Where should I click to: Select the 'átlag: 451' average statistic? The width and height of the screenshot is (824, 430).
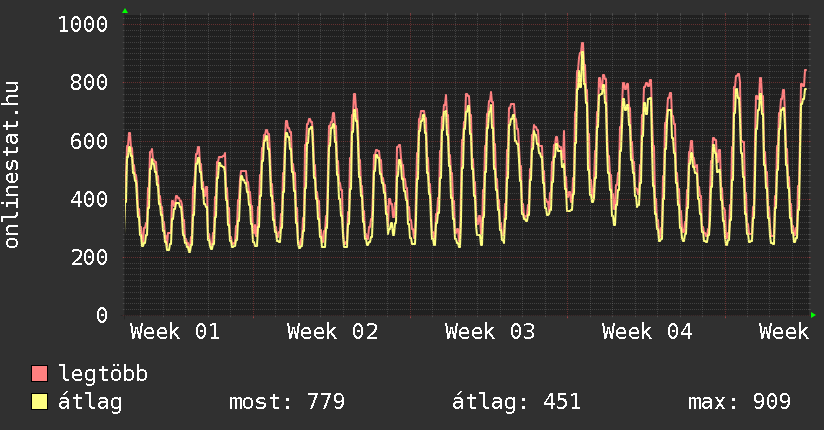click(x=516, y=403)
